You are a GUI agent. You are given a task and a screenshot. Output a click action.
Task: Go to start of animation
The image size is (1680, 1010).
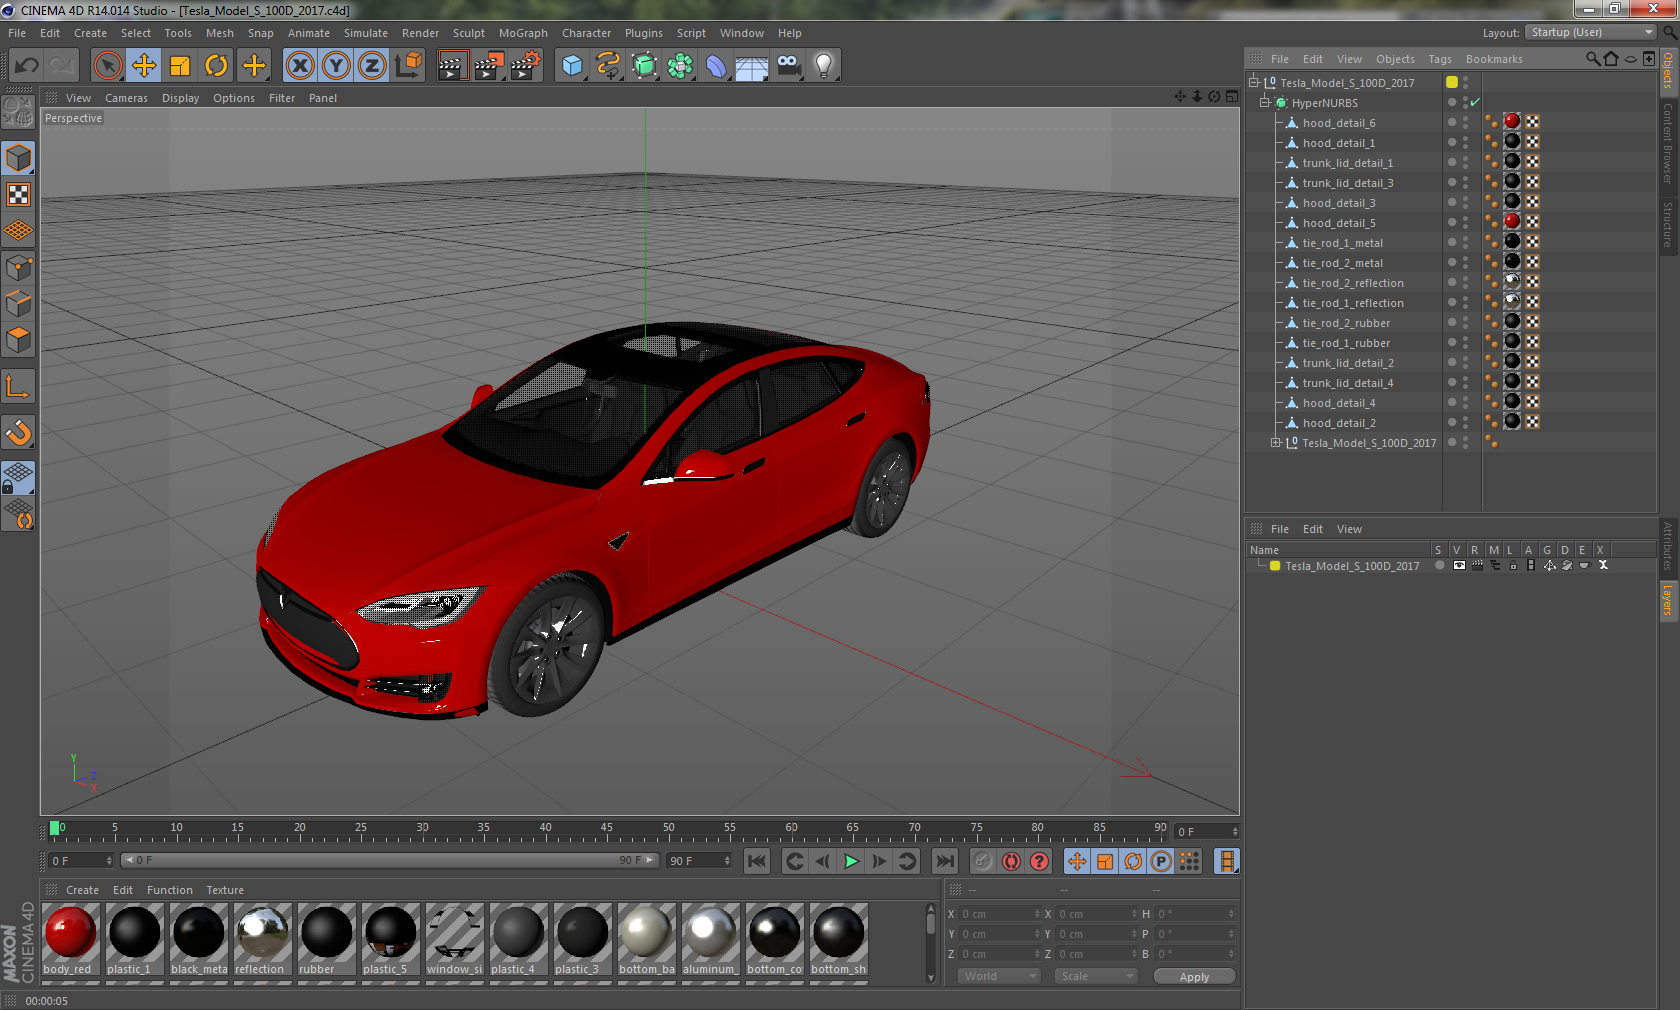(x=757, y=861)
